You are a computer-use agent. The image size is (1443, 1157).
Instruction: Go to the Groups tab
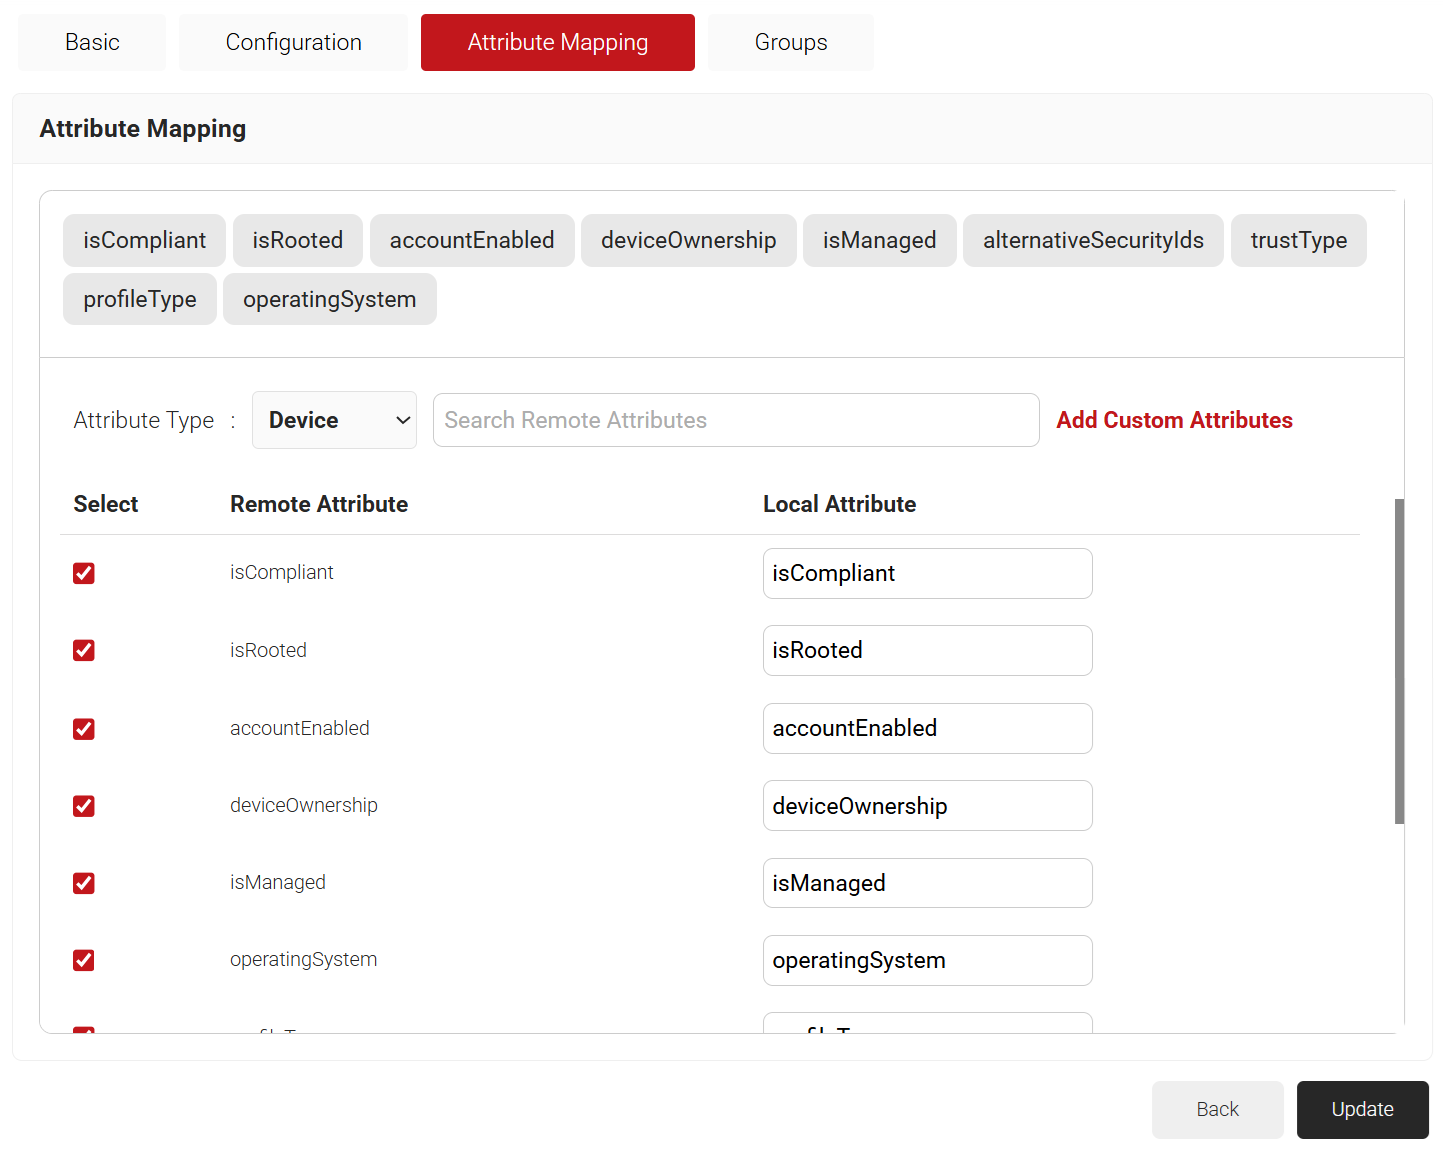coord(790,42)
